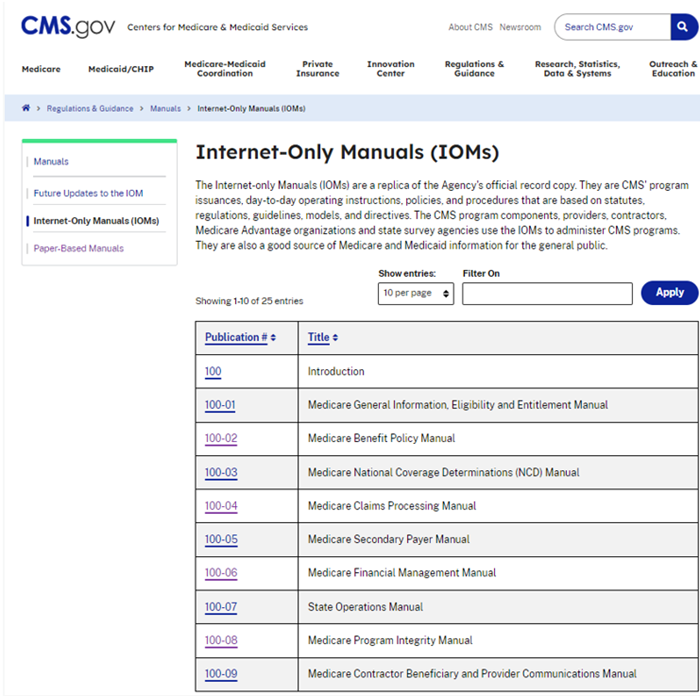
Task: Click the Search CMS.gov field
Action: point(612,27)
